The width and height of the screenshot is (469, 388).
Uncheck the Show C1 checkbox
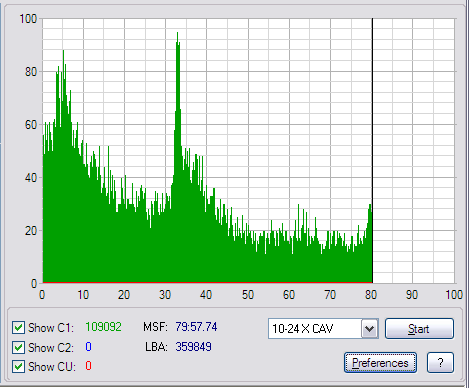click(x=18, y=328)
